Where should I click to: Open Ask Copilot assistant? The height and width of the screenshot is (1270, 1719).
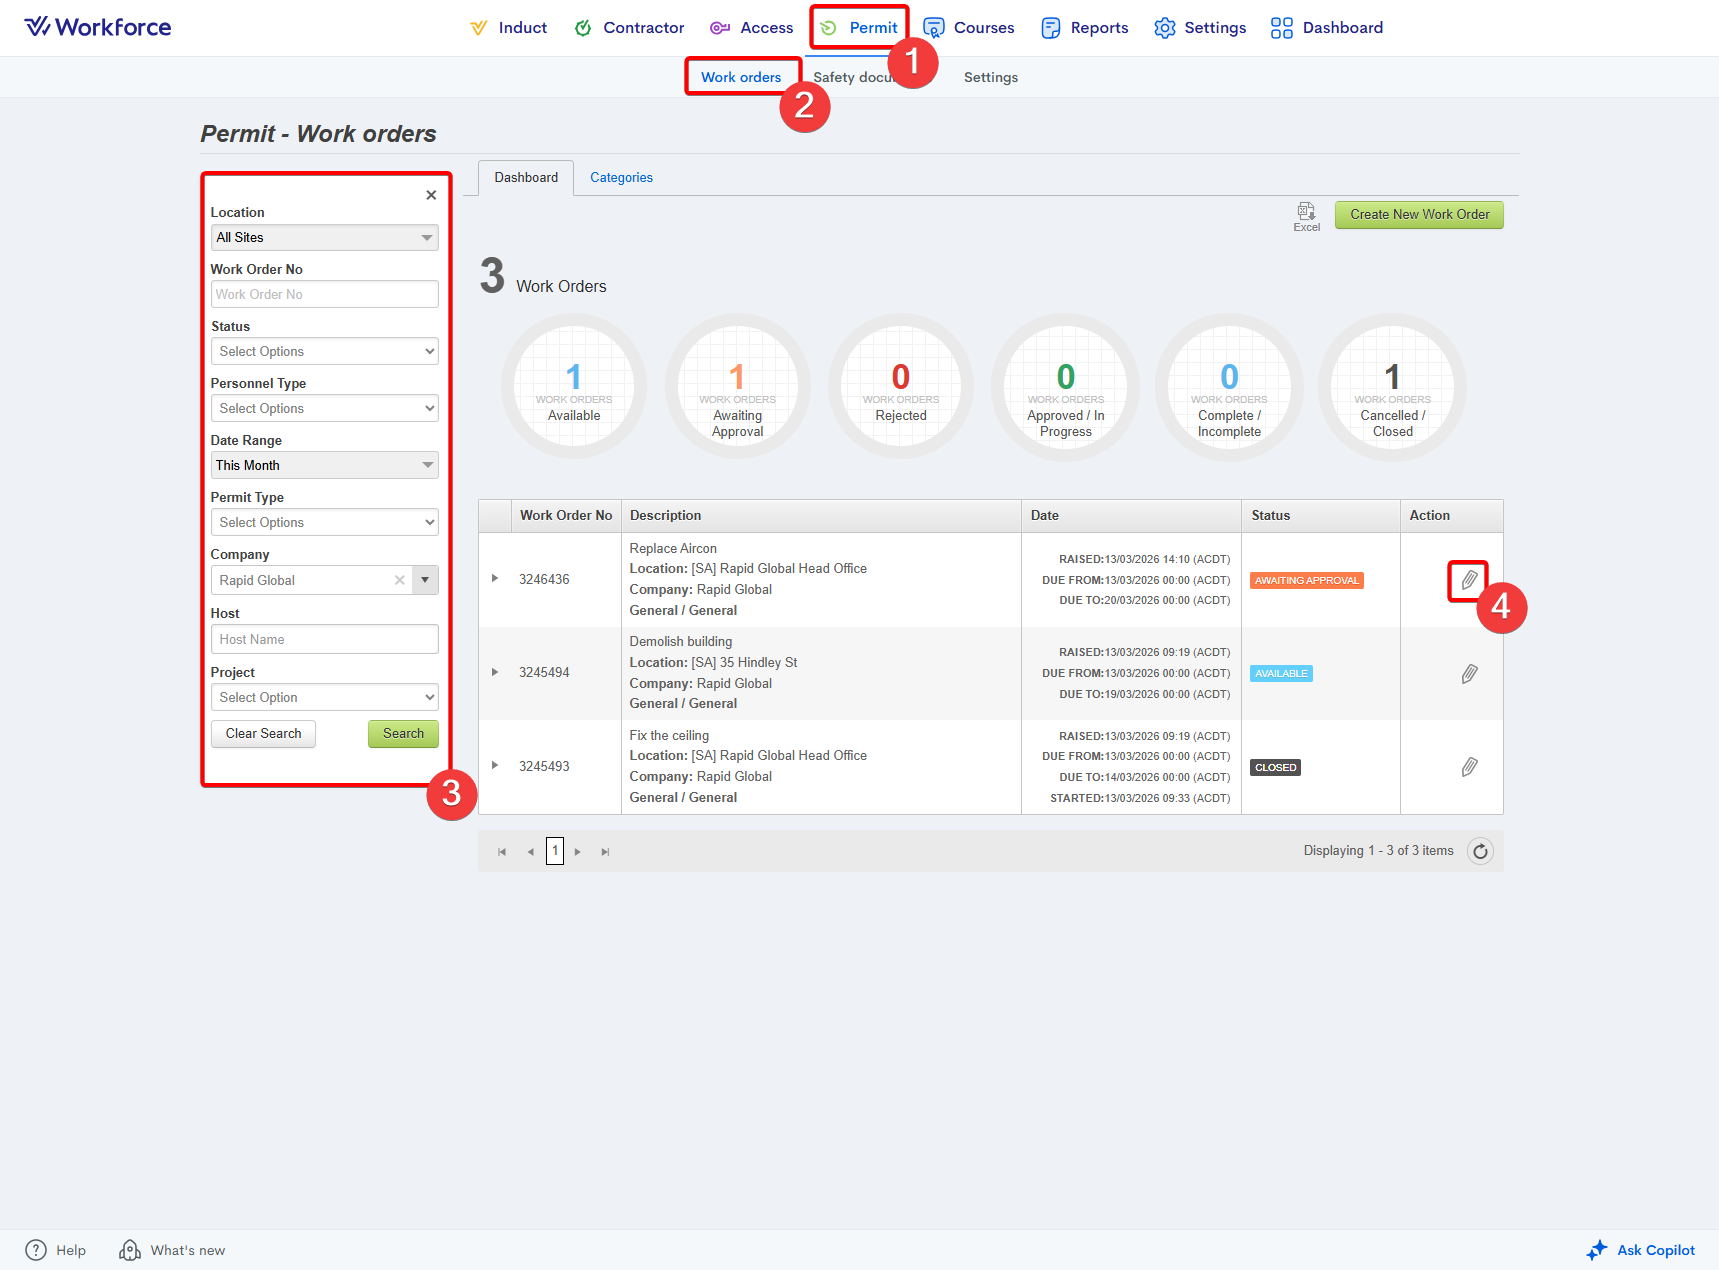[1641, 1250]
